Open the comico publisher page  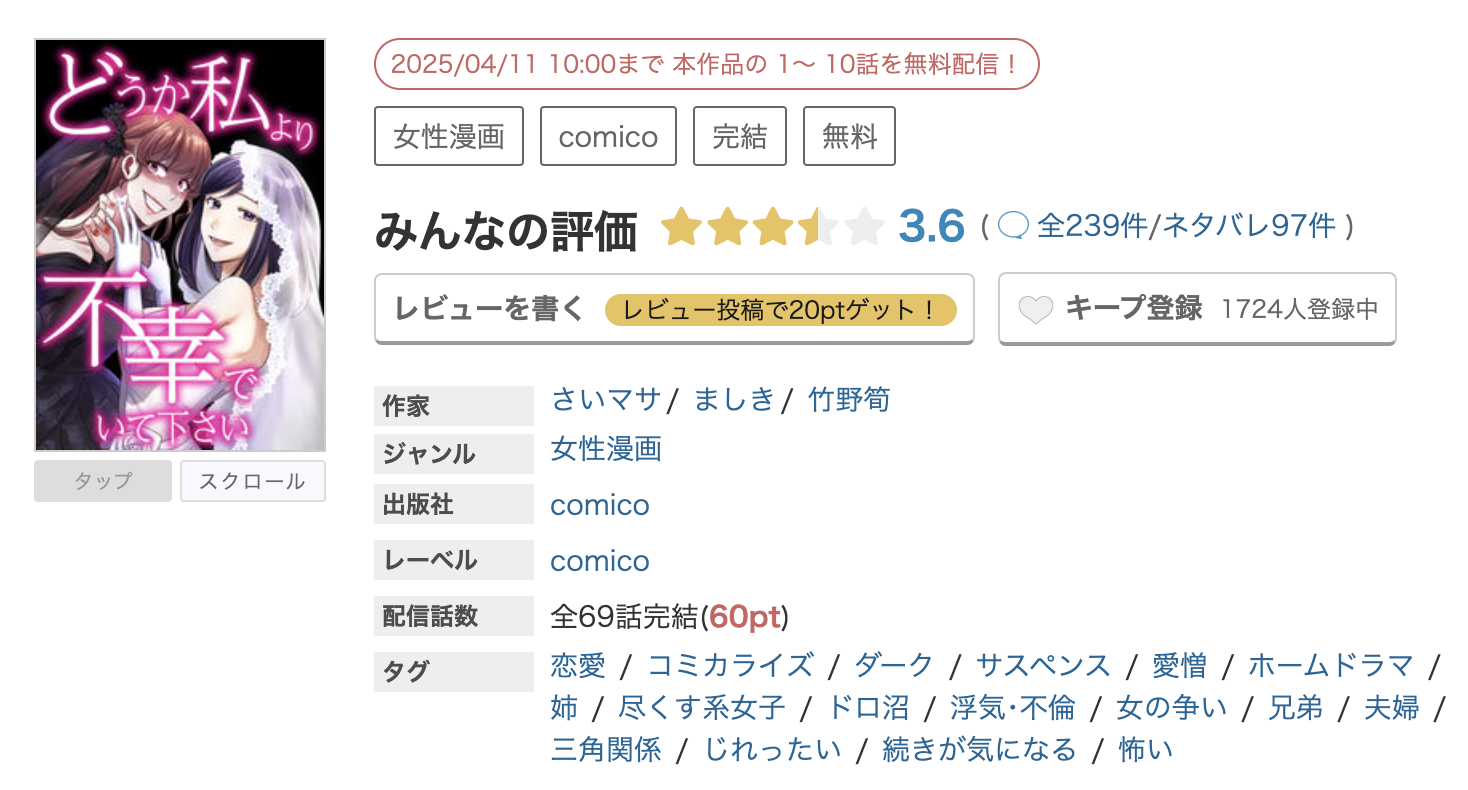point(600,505)
